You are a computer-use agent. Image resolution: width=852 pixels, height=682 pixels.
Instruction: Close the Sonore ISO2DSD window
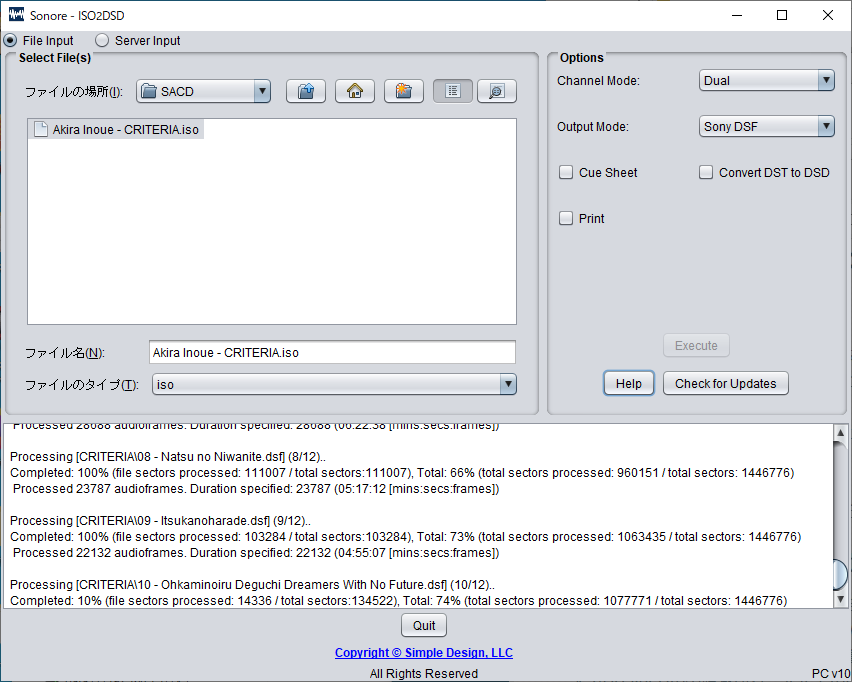pyautogui.click(x=828, y=15)
